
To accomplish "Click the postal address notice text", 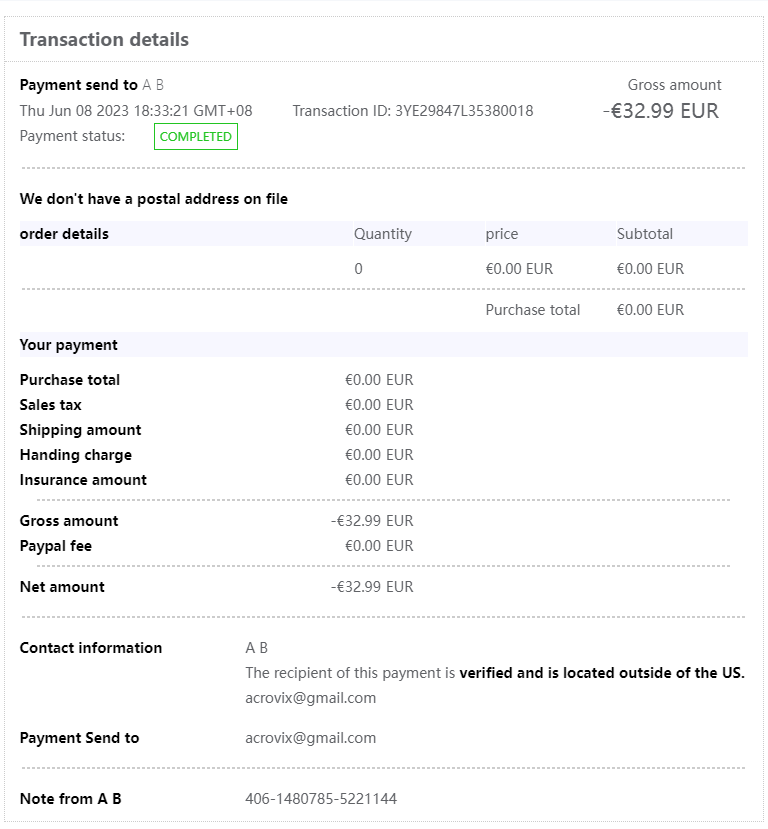I will pos(153,199).
